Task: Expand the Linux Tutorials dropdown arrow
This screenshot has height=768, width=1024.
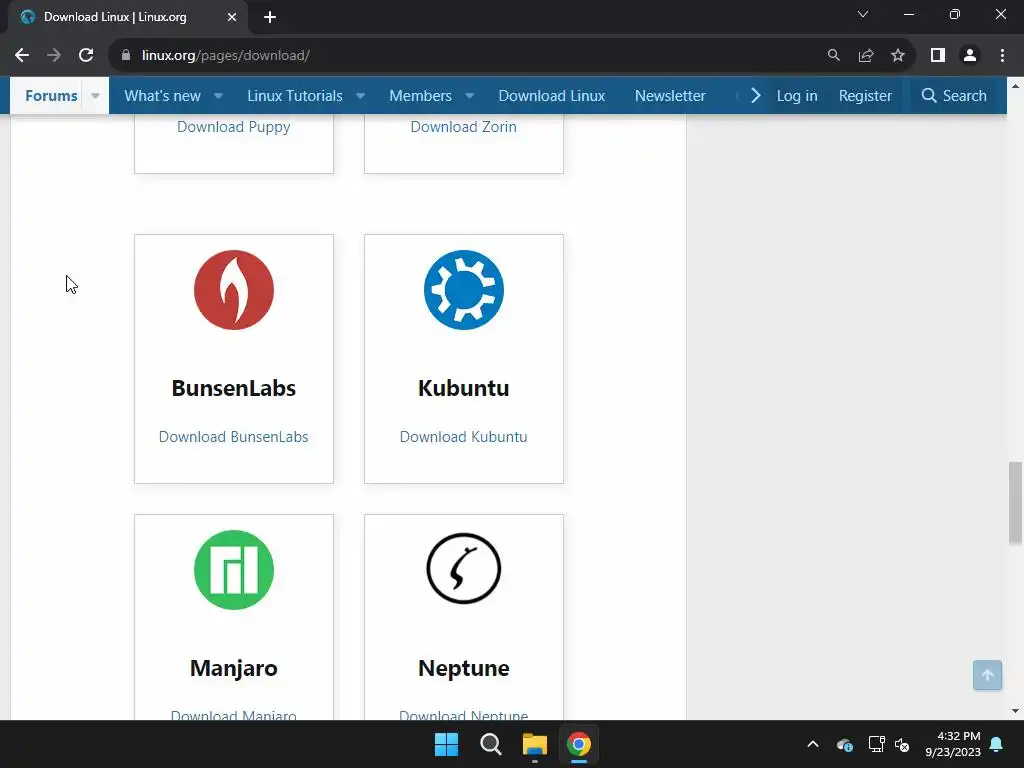Action: point(360,96)
